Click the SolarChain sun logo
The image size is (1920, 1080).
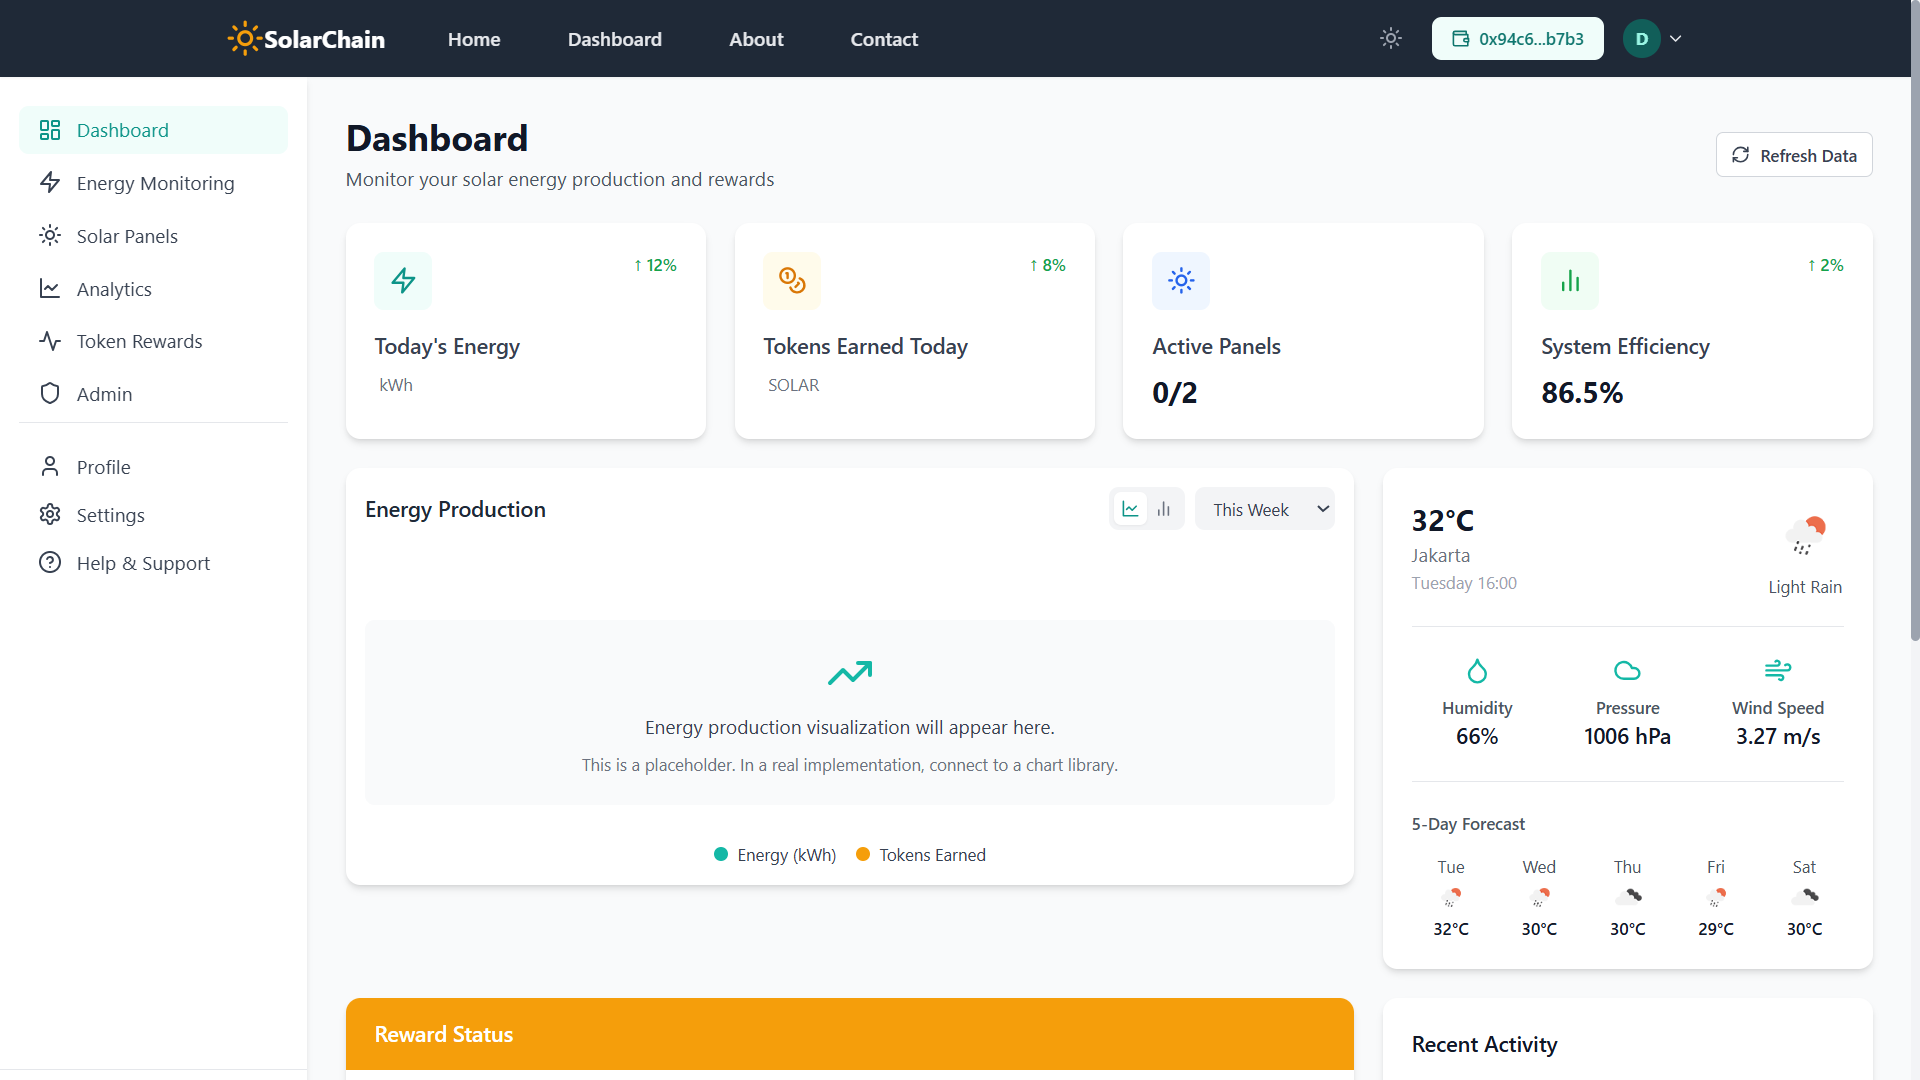point(242,38)
